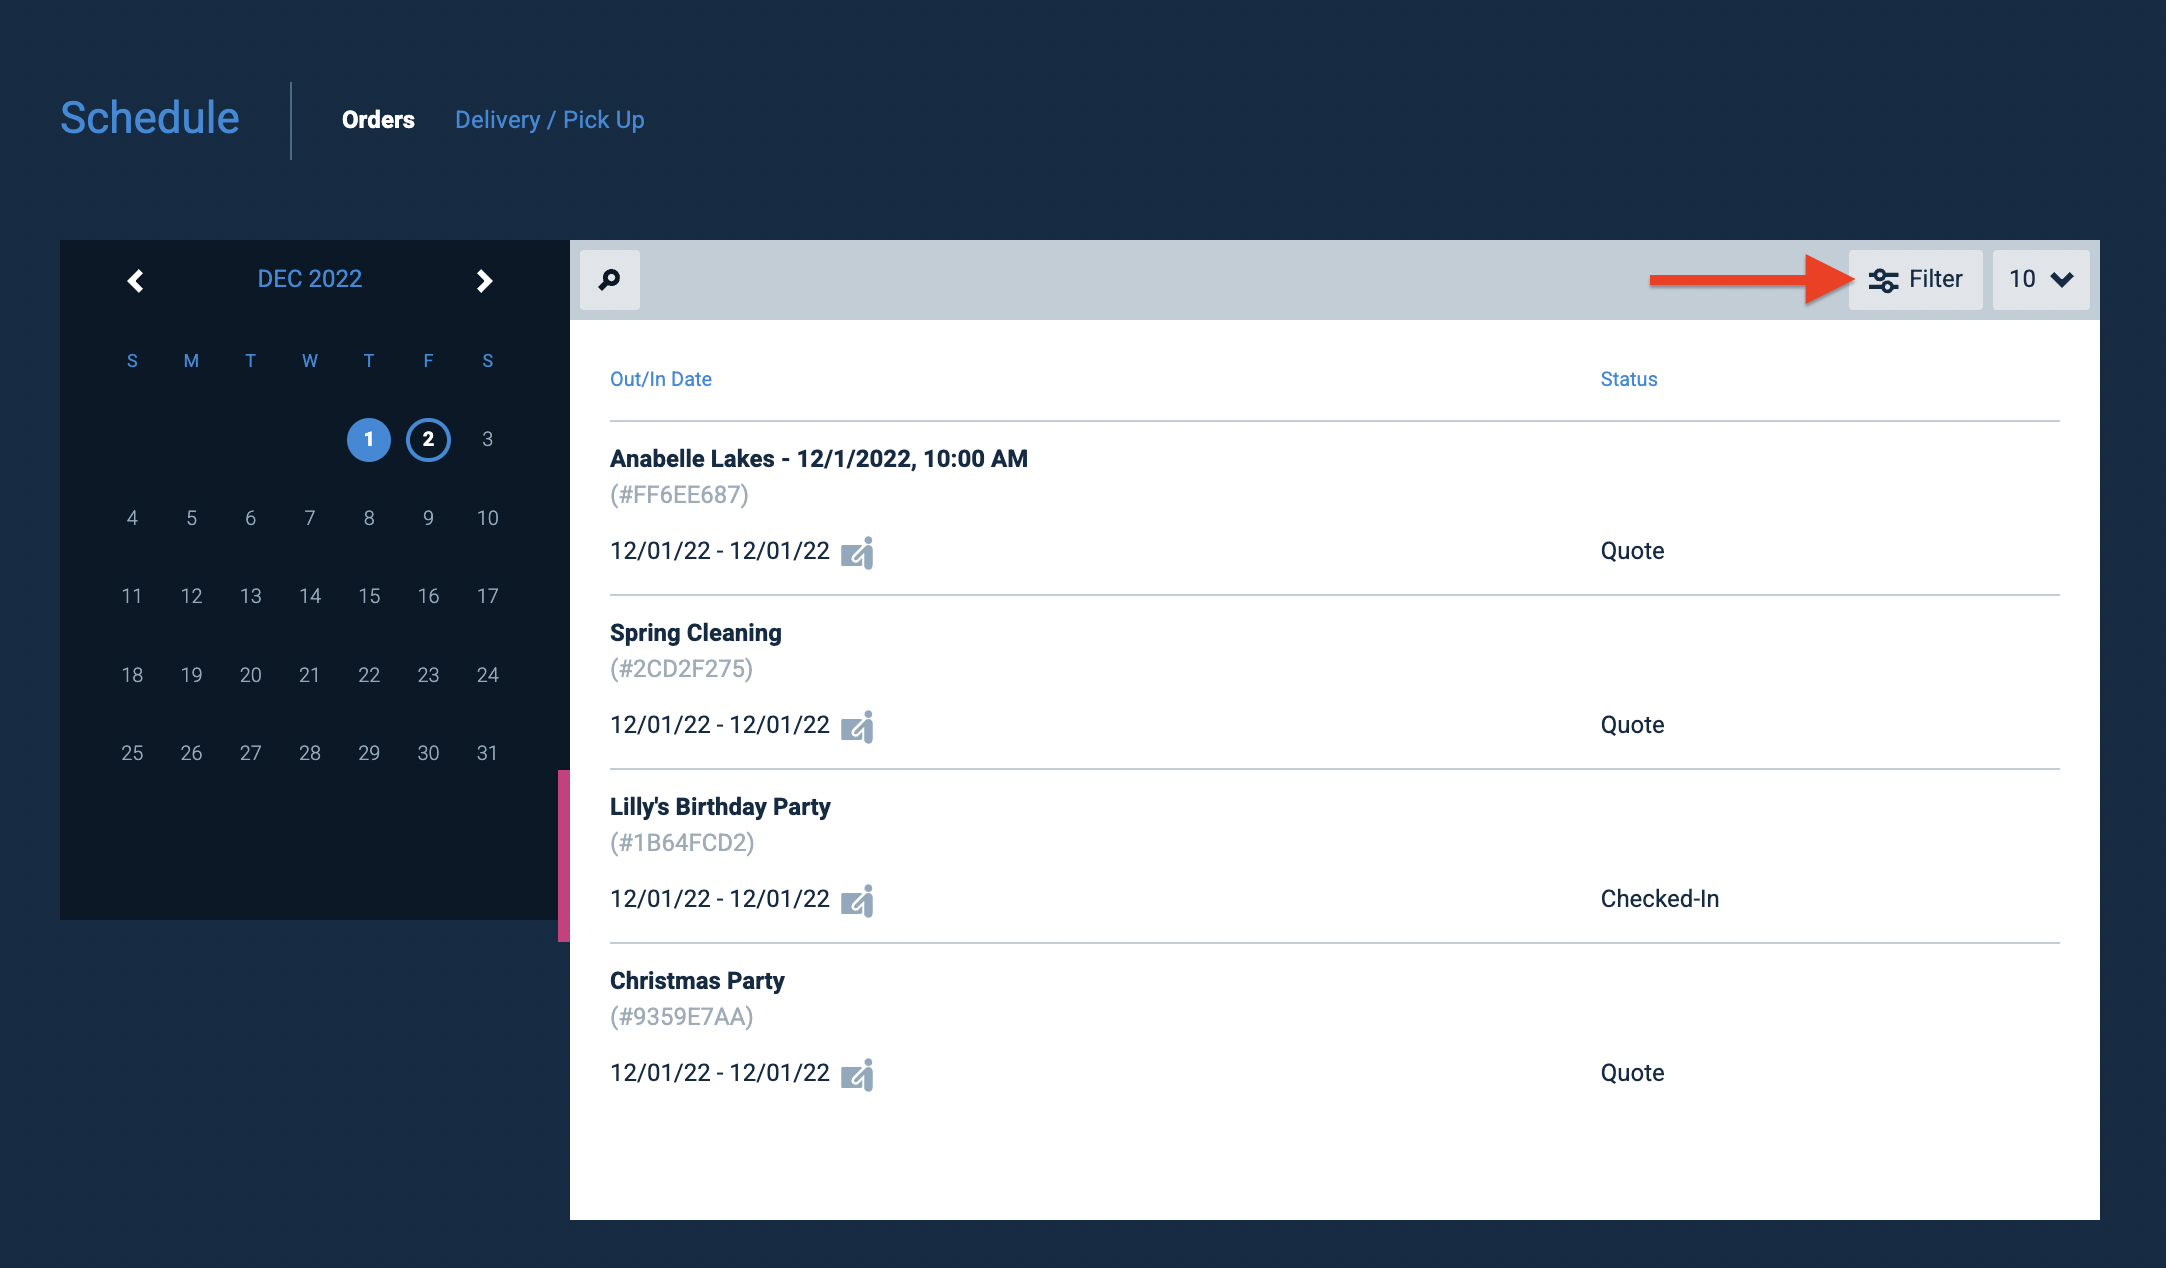
Task: Click order number #FF6EE687
Action: 679,495
